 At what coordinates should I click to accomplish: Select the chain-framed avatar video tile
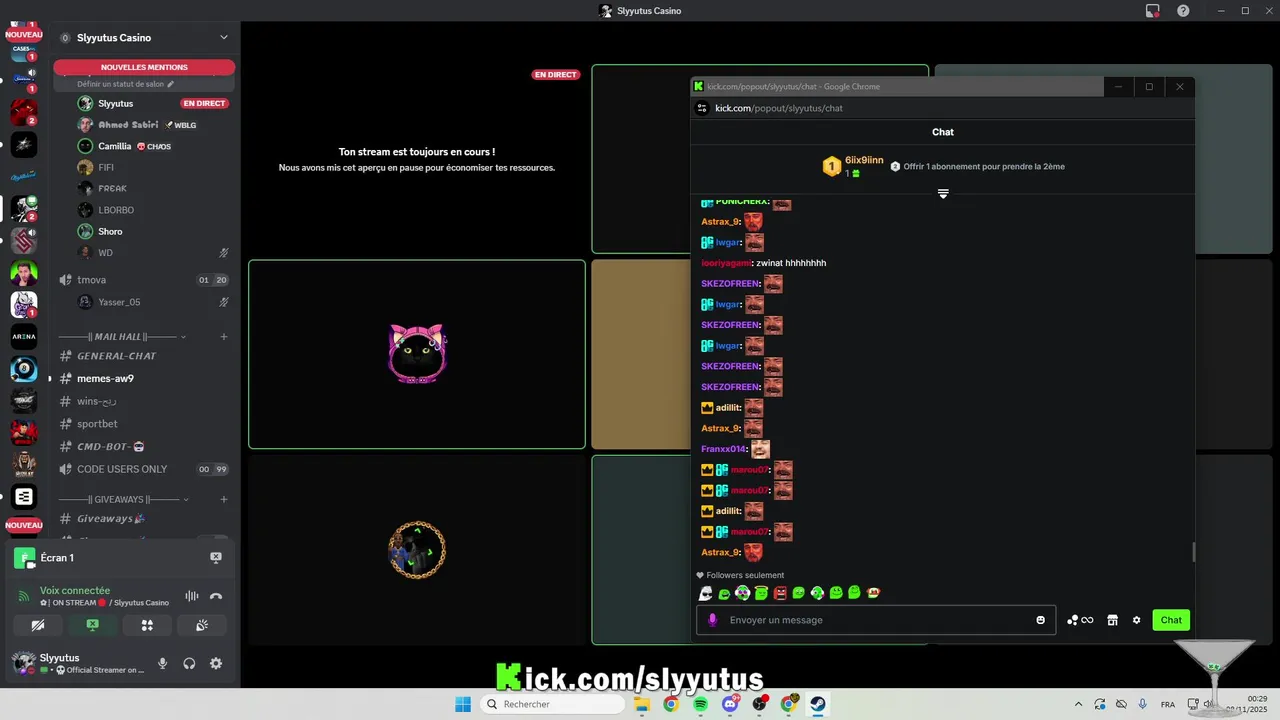point(417,550)
